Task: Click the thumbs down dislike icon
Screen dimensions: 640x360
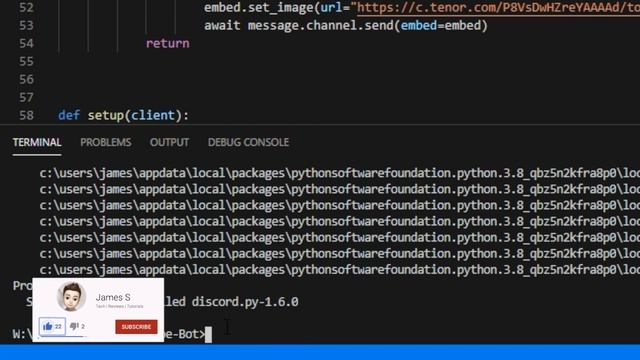Action: click(x=74, y=326)
